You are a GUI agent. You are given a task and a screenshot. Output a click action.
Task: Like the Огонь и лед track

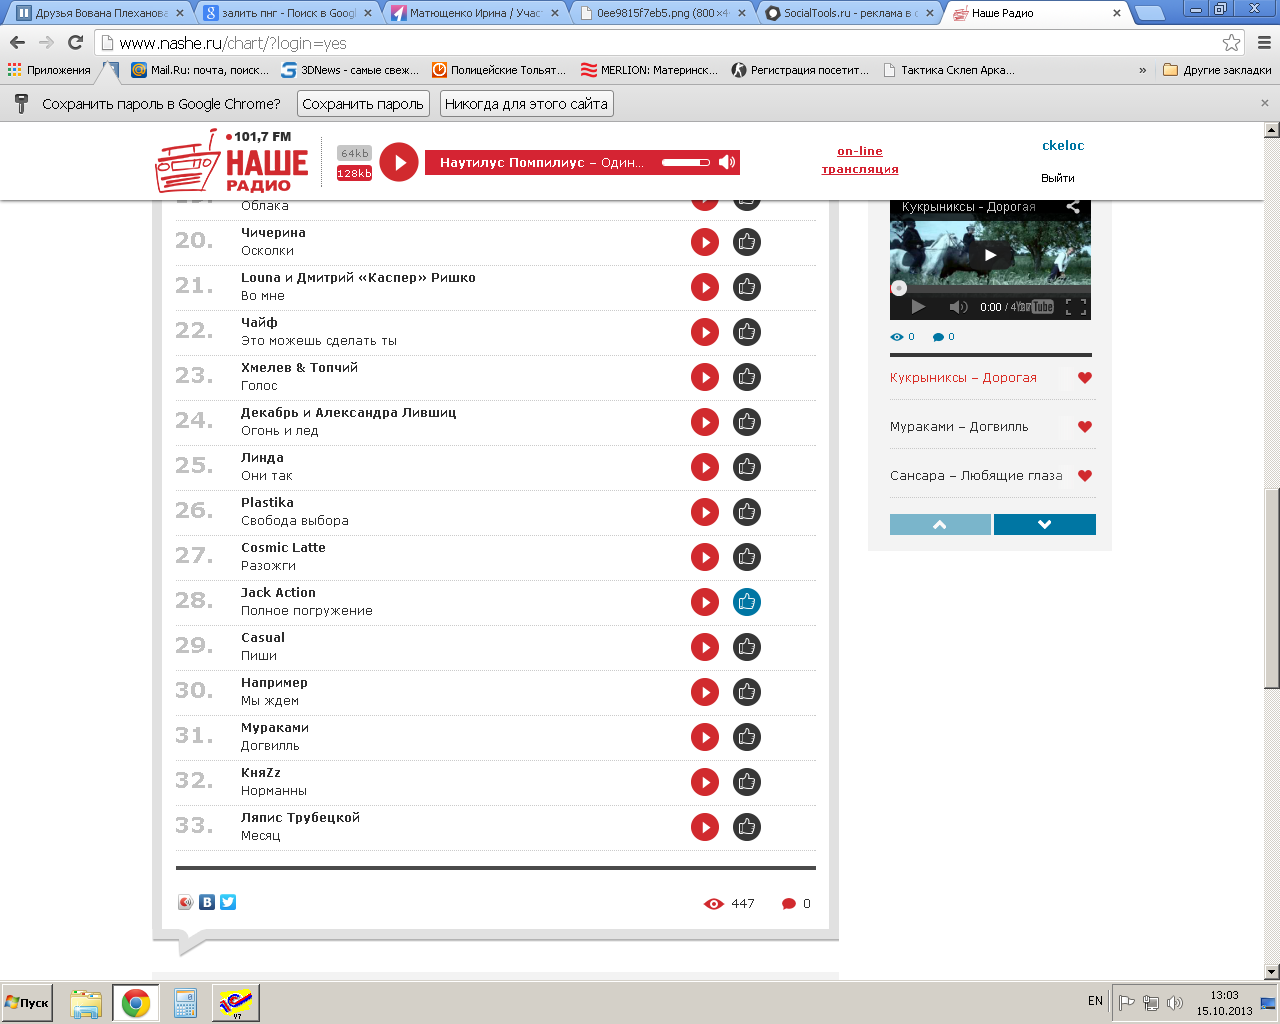pyautogui.click(x=747, y=422)
